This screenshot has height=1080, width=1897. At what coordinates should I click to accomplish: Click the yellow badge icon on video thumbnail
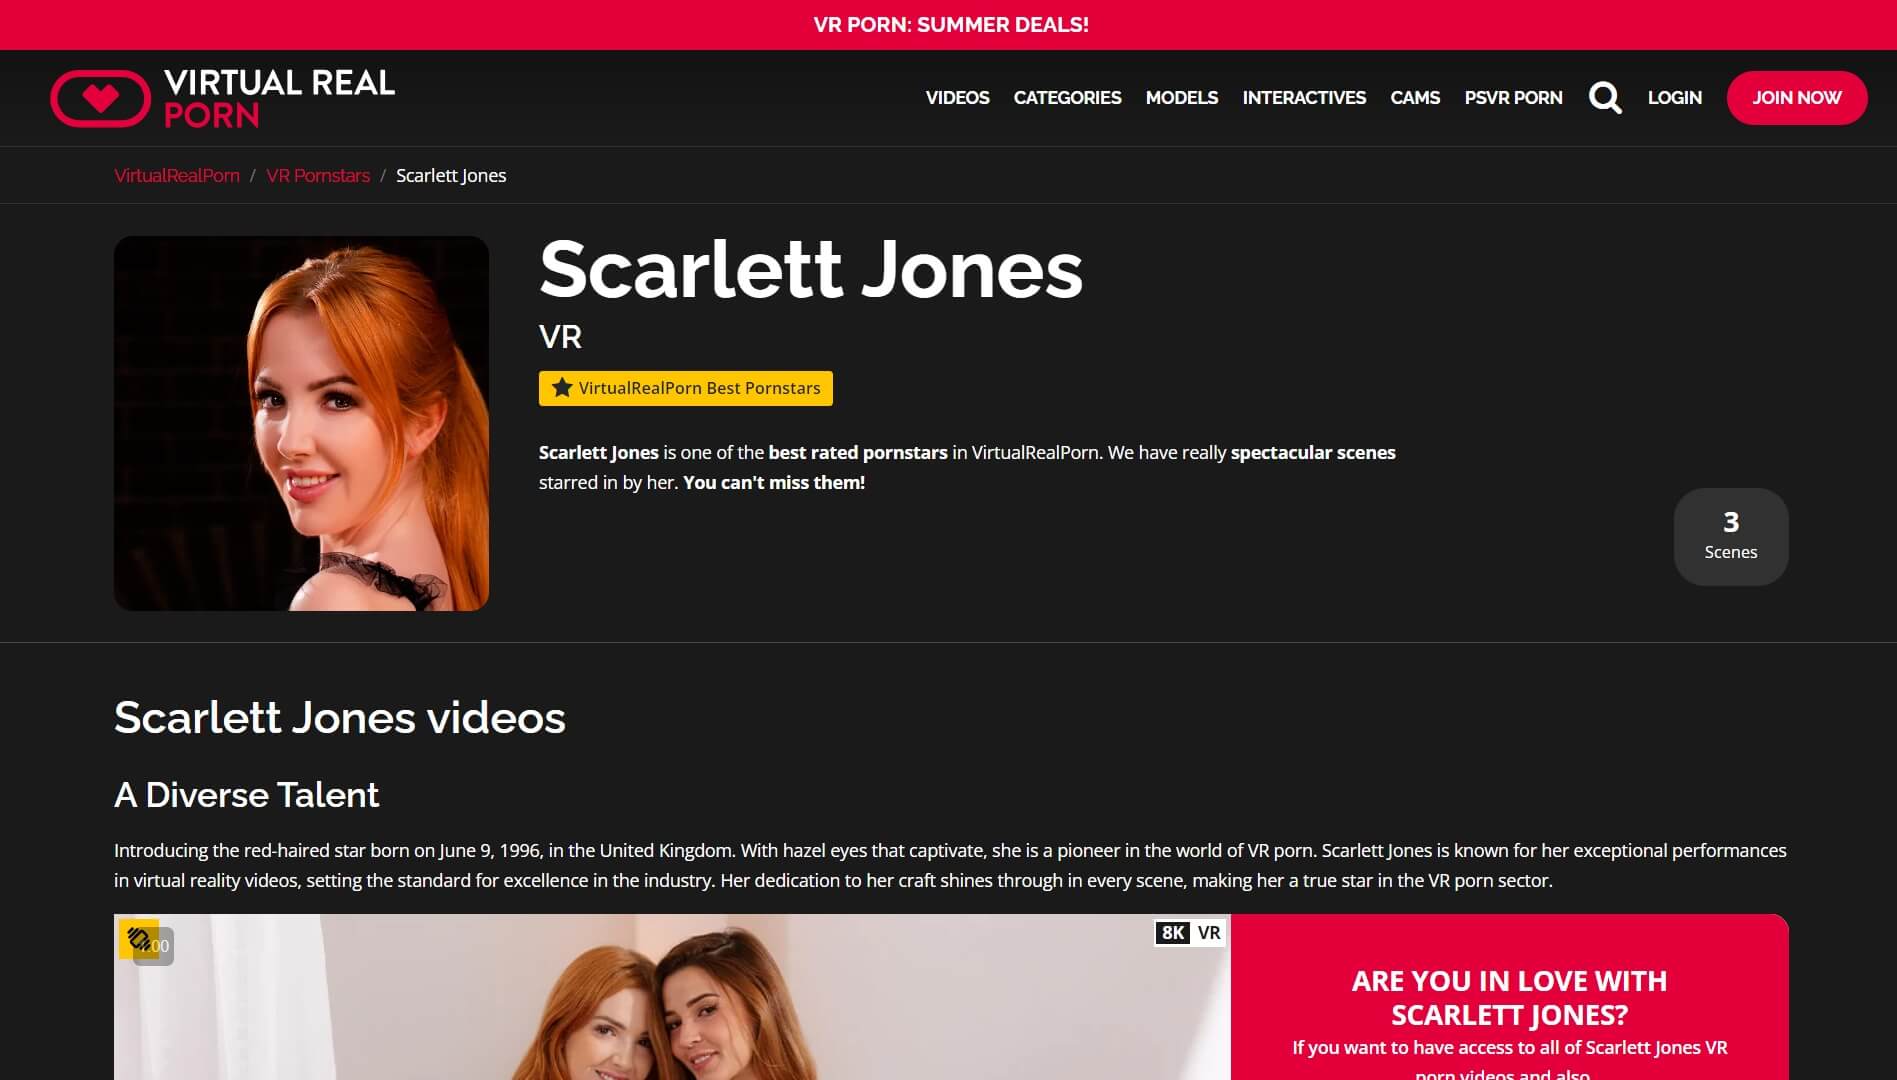point(138,939)
